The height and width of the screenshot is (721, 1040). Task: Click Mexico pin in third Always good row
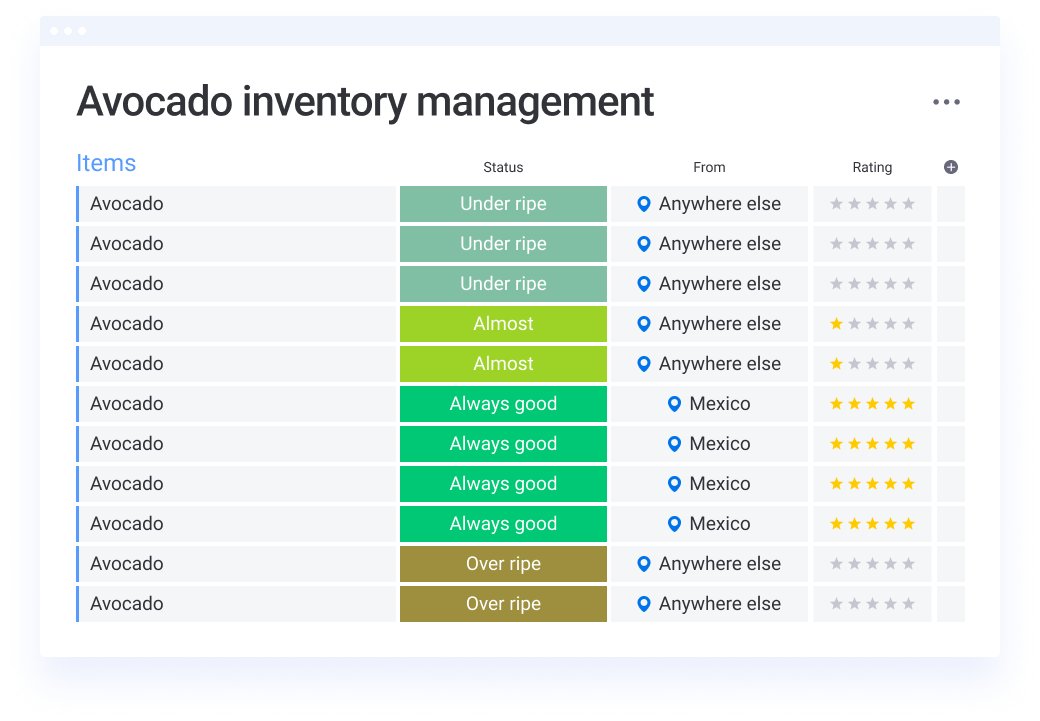pos(674,484)
